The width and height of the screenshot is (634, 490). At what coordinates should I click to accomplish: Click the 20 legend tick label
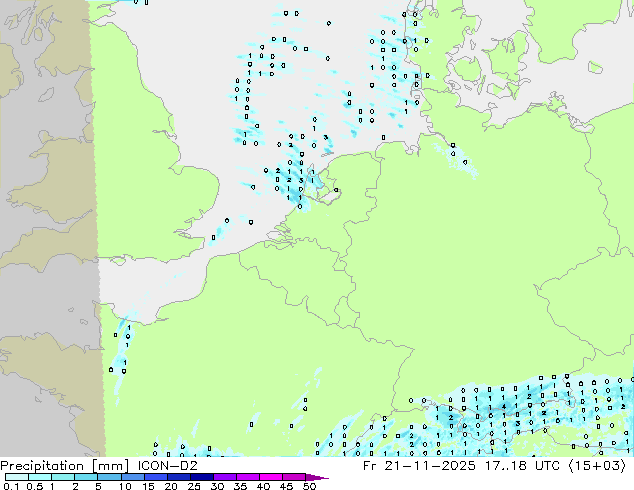tap(171, 486)
